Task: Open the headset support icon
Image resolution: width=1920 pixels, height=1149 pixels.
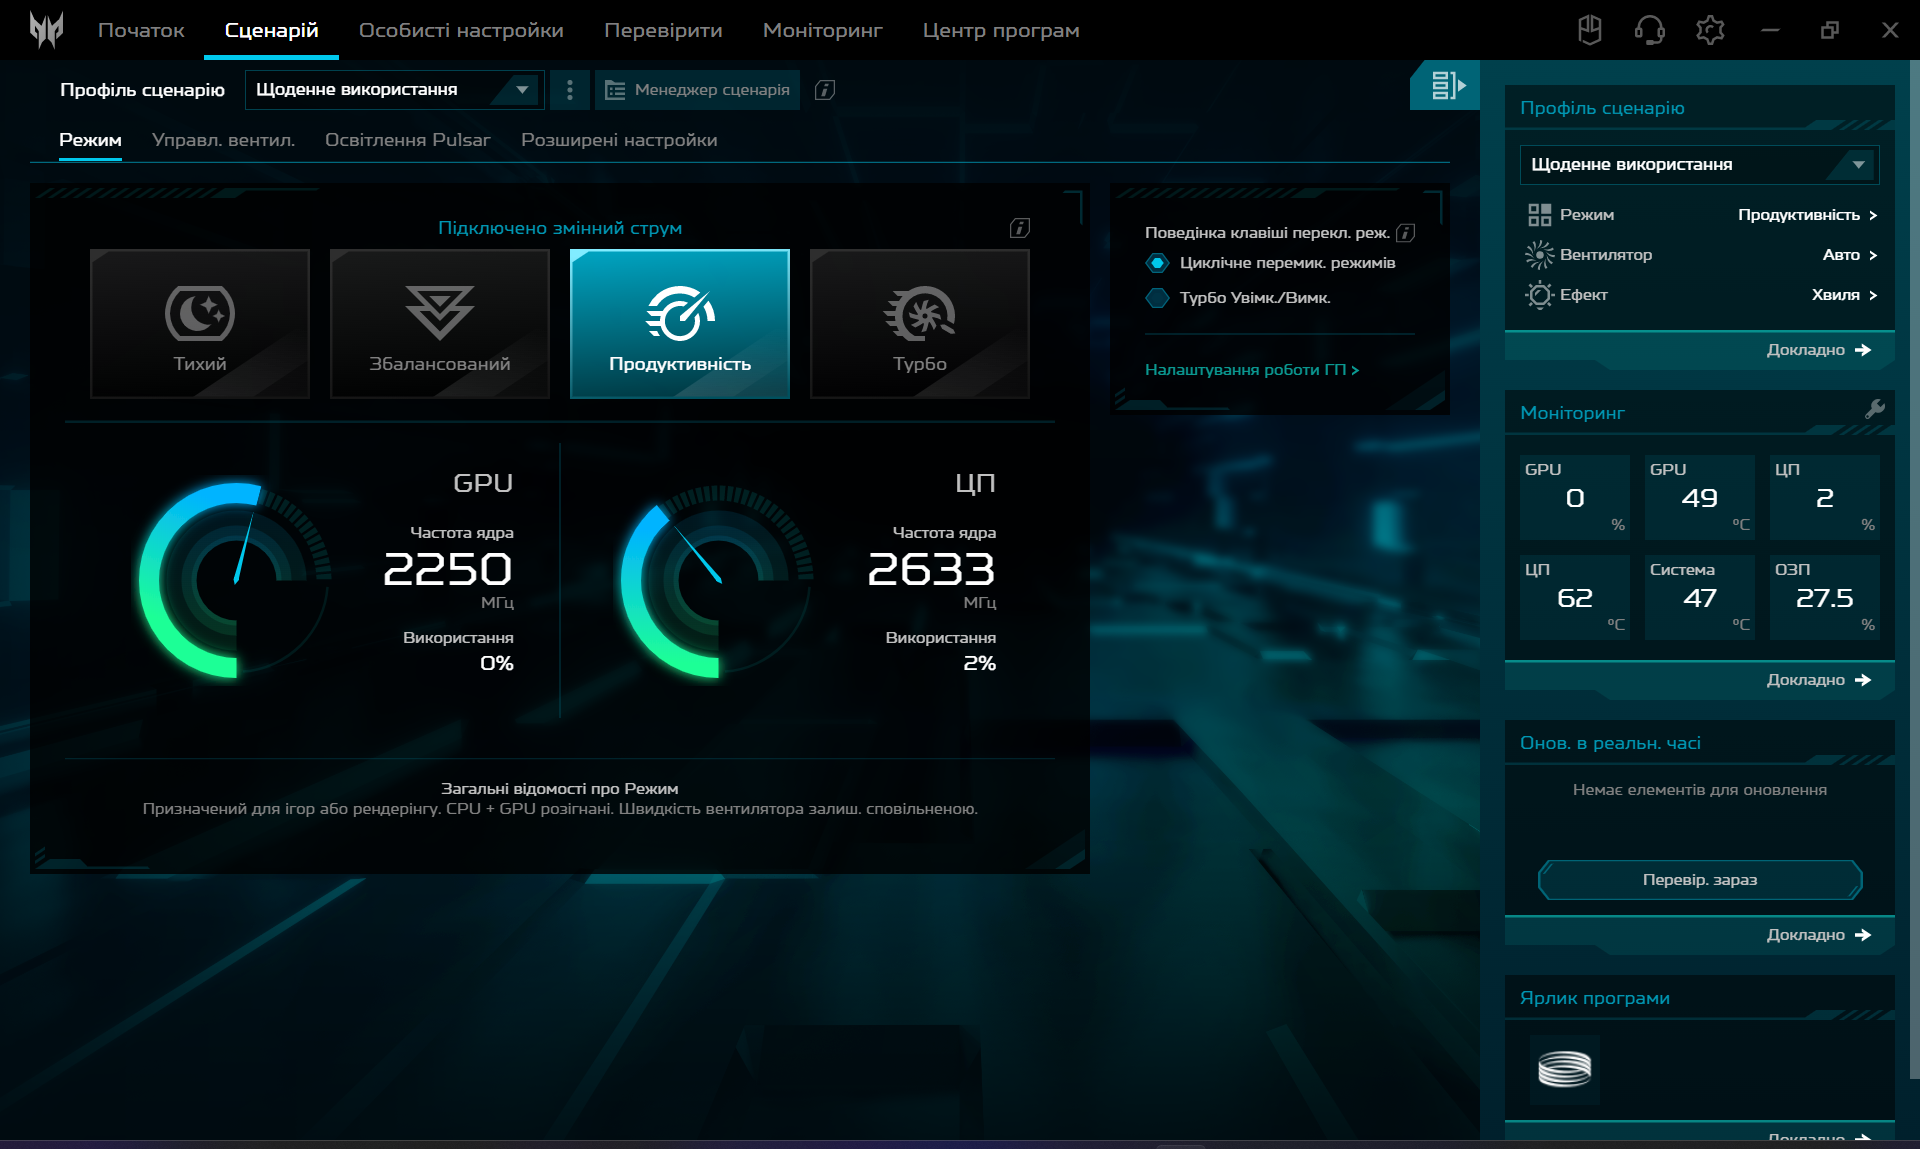Action: (x=1649, y=30)
